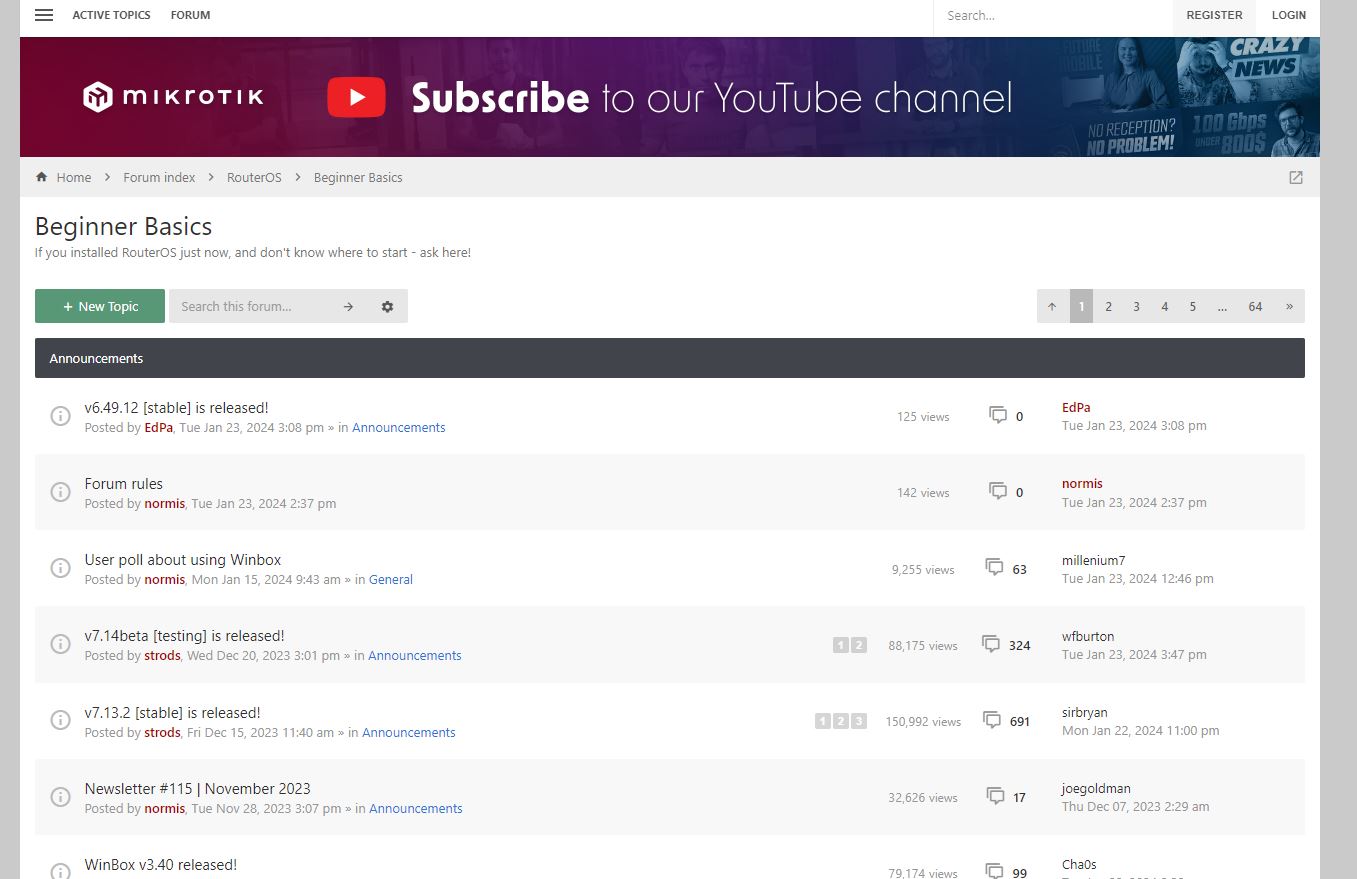Image resolution: width=1357 pixels, height=879 pixels.
Task: Open topic v6.49.12 [stable] is released!
Action: 176,407
